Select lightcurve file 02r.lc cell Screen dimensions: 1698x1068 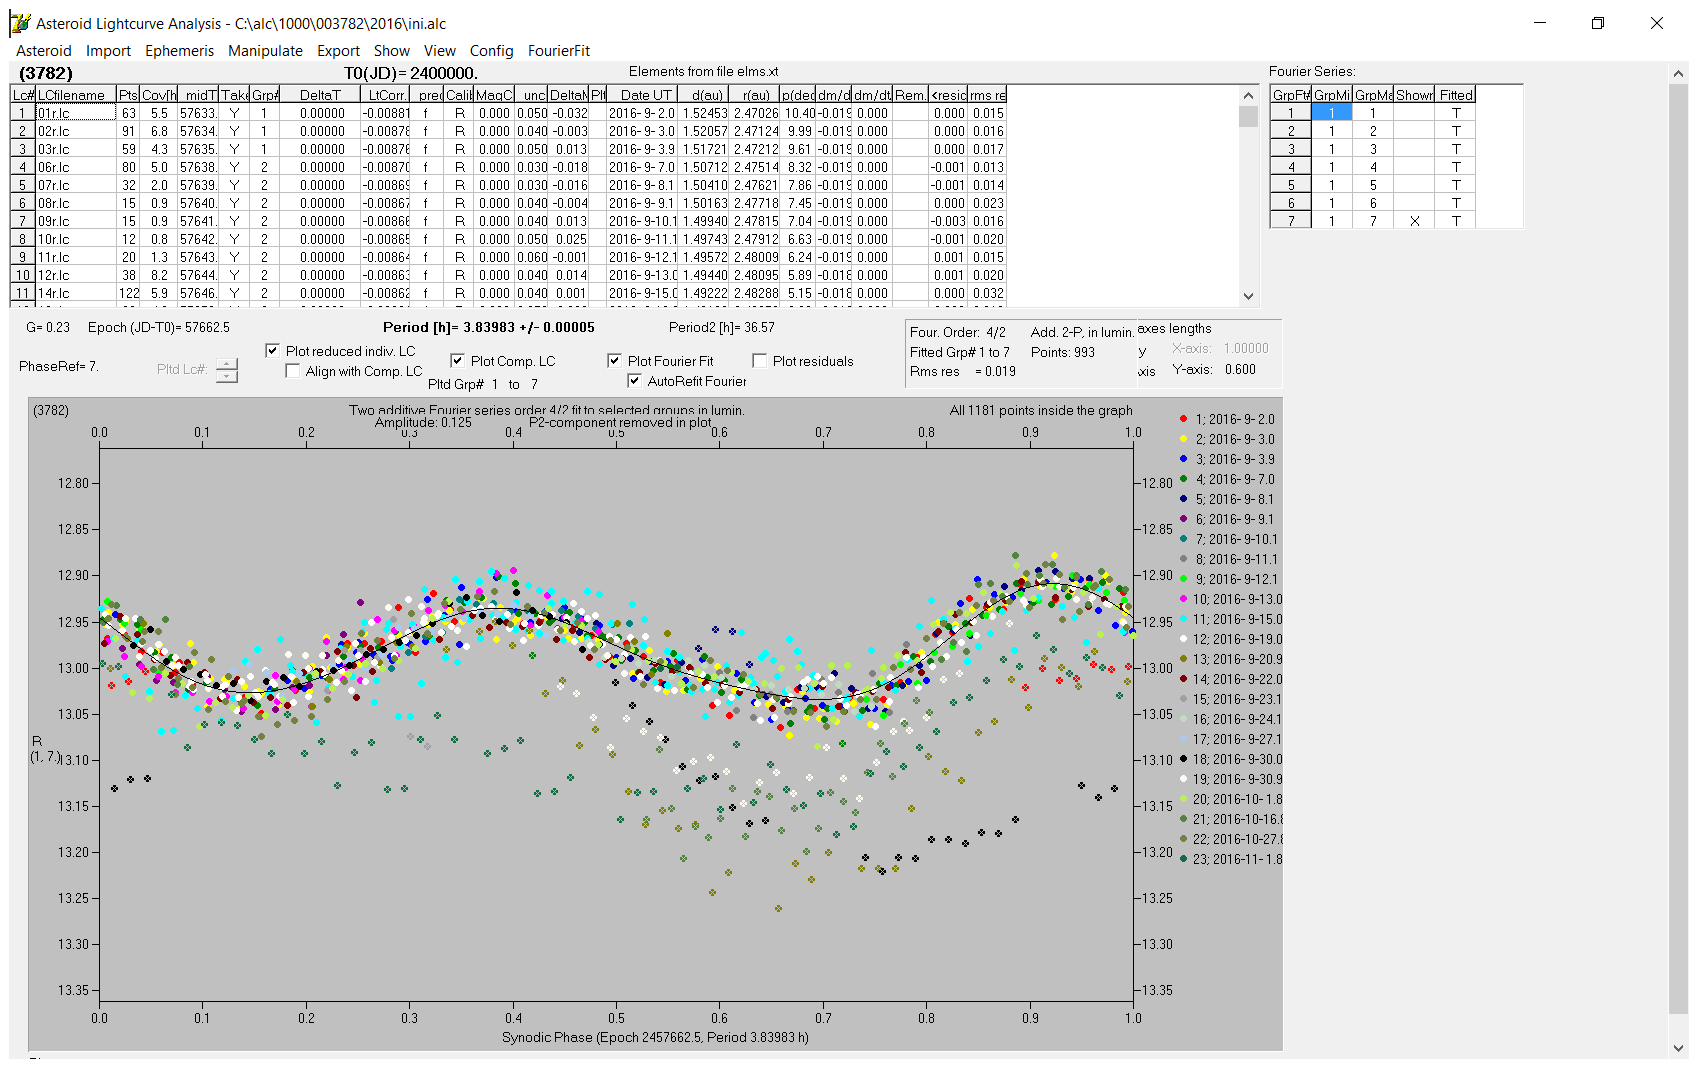[76, 131]
